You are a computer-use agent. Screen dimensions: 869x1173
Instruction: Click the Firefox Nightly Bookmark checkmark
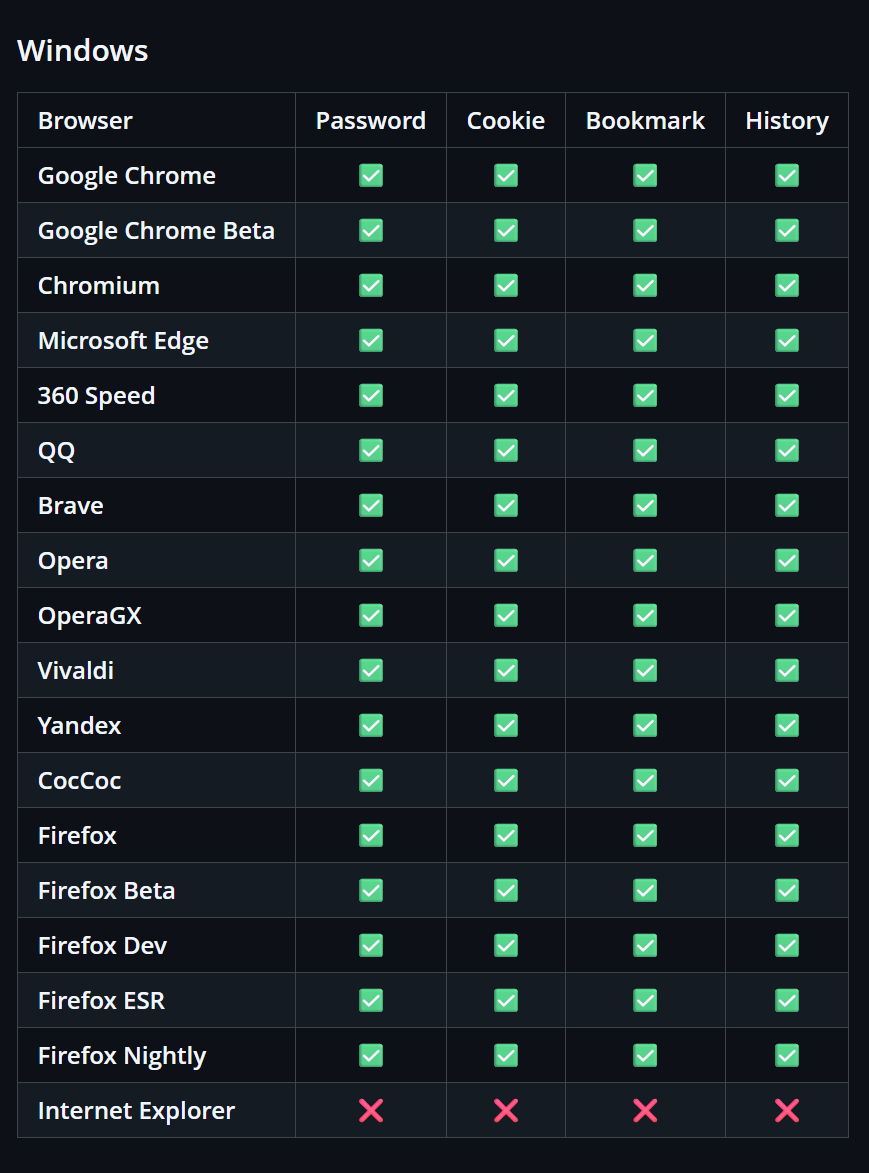tap(645, 1056)
